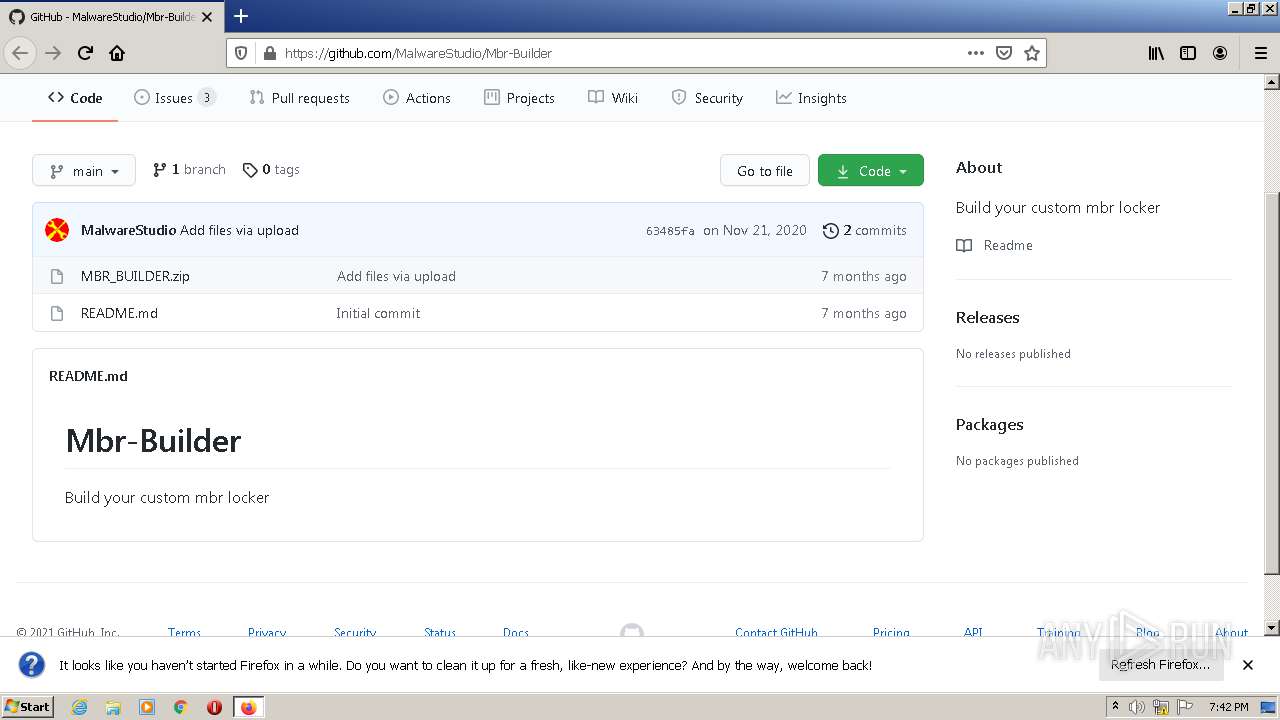This screenshot has width=1280, height=720.
Task: Open the Initial commit message link
Action: coord(378,313)
